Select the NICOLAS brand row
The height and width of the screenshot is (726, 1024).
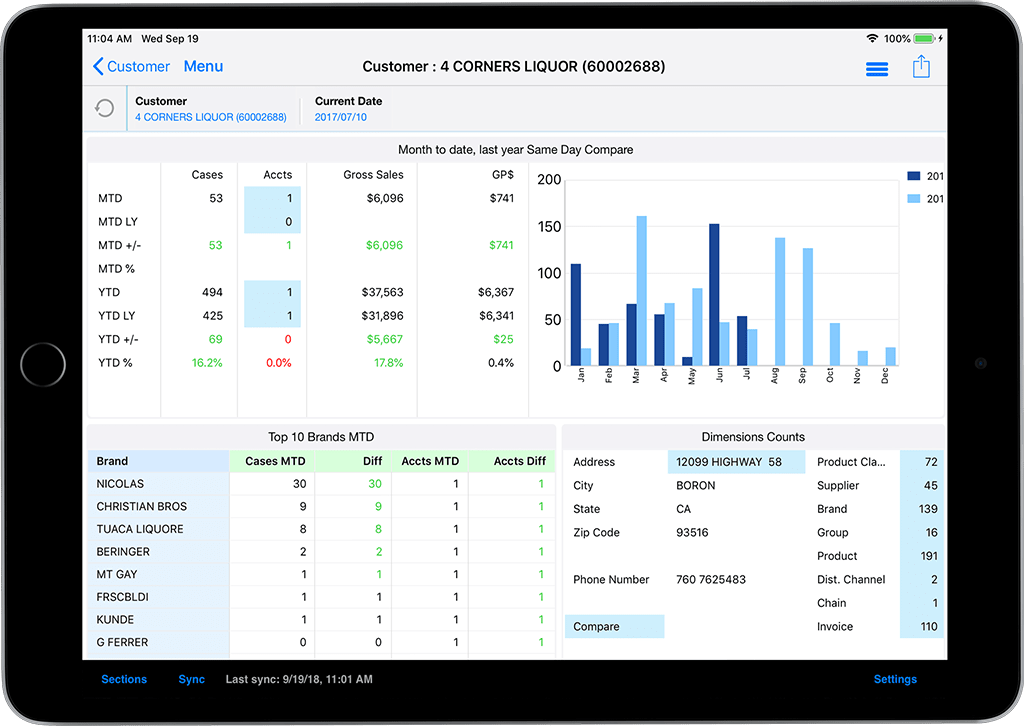point(158,484)
